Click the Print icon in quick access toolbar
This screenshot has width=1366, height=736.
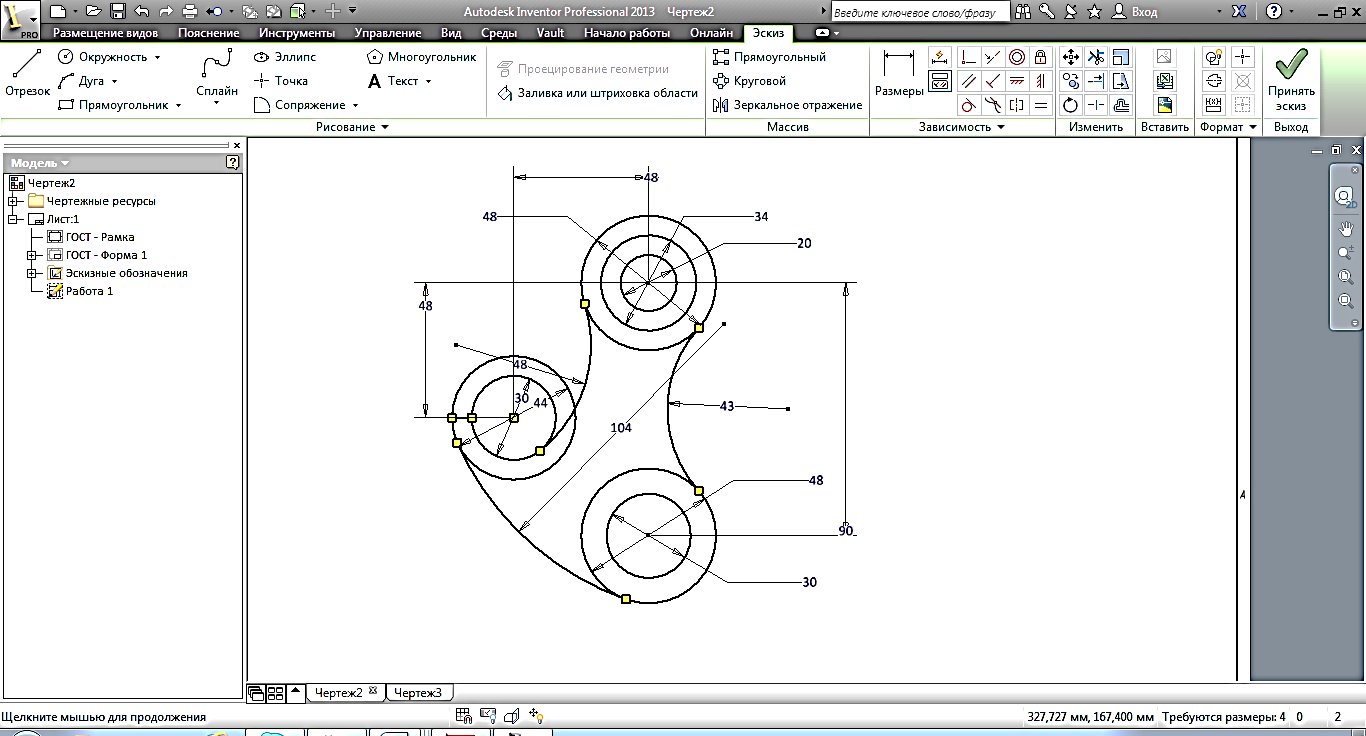pos(190,11)
